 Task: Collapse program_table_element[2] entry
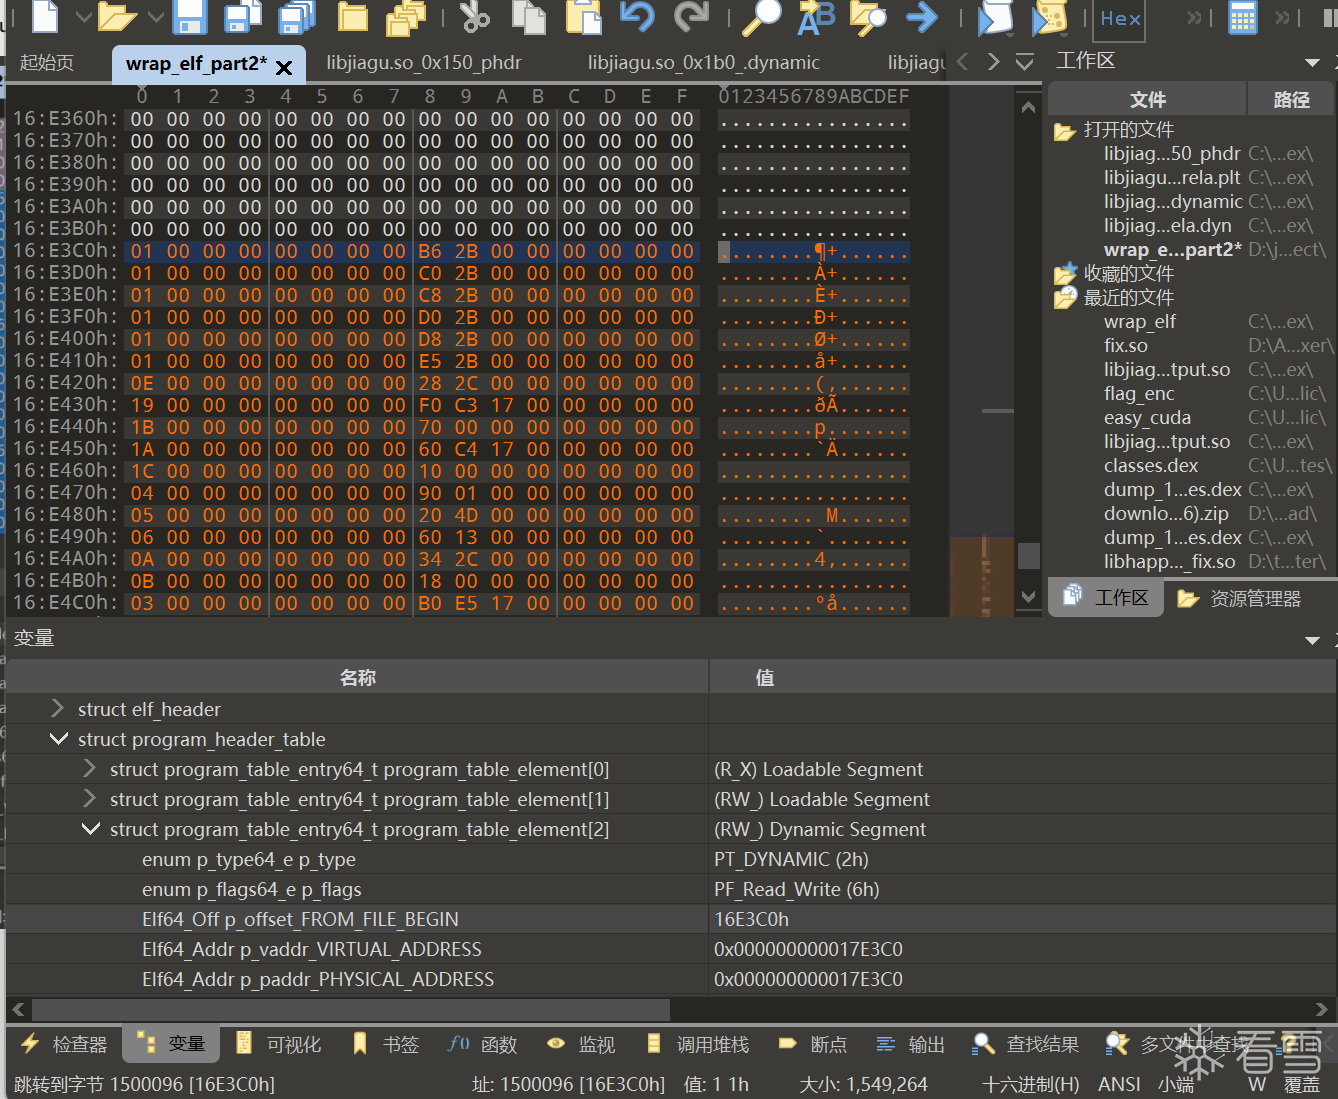click(x=90, y=828)
